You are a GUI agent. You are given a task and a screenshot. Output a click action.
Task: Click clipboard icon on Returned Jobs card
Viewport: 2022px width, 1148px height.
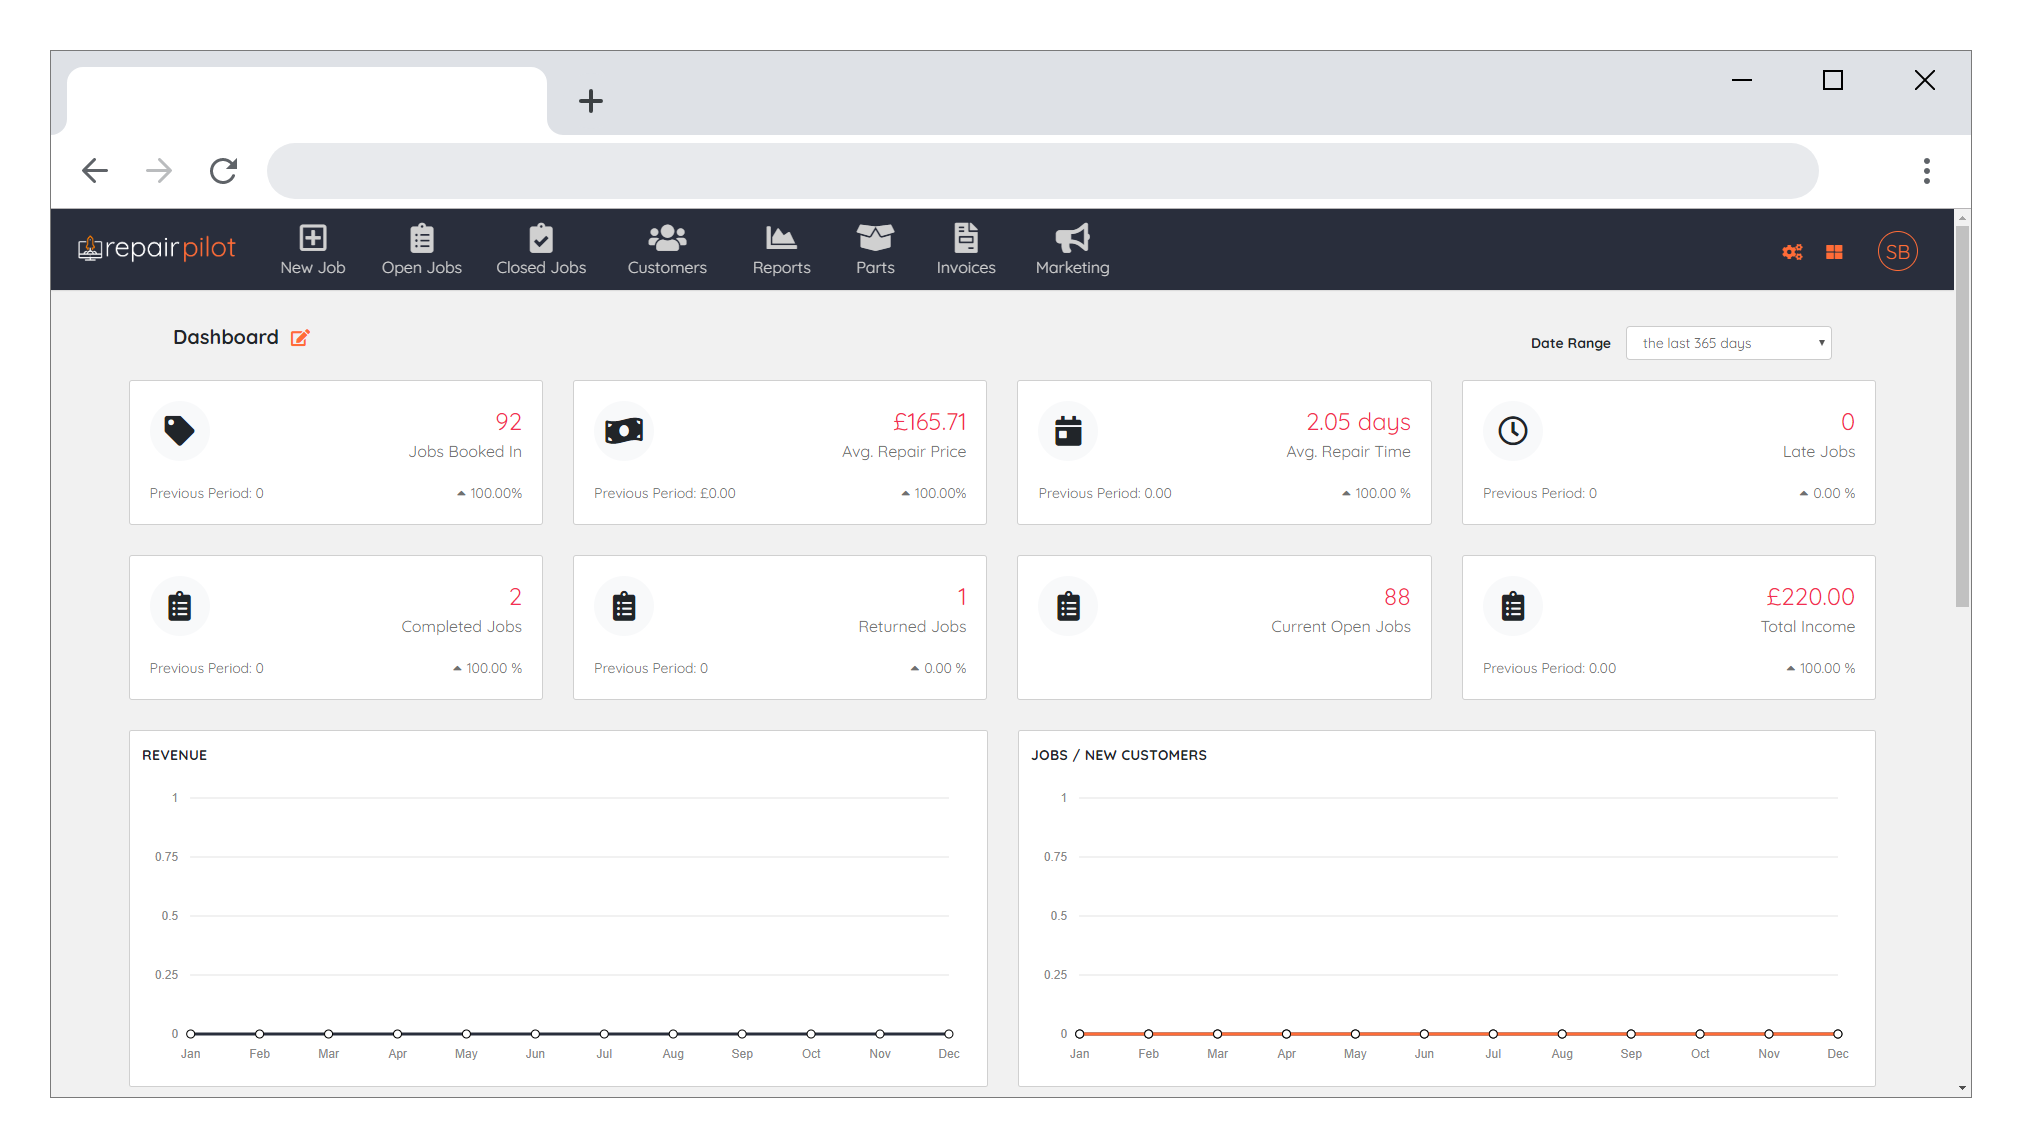pyautogui.click(x=624, y=606)
